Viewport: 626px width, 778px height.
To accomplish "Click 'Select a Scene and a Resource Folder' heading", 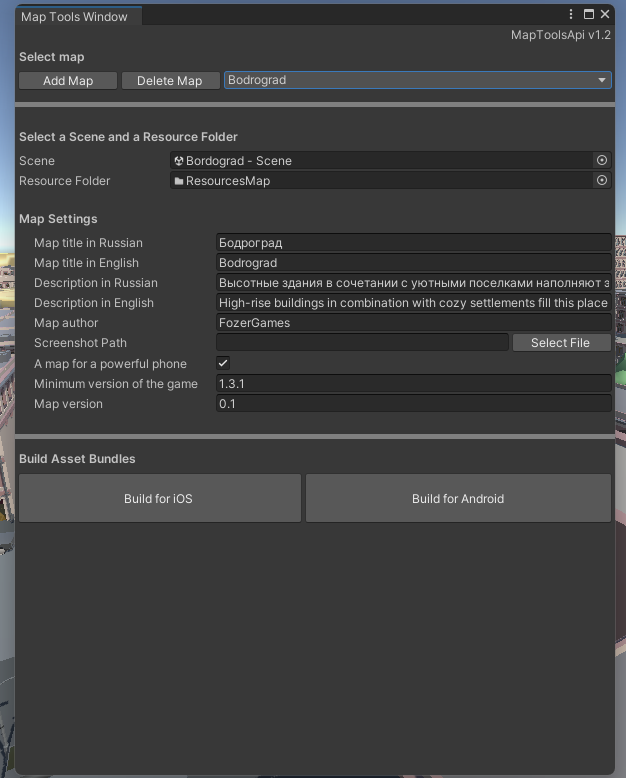I will coord(128,136).
